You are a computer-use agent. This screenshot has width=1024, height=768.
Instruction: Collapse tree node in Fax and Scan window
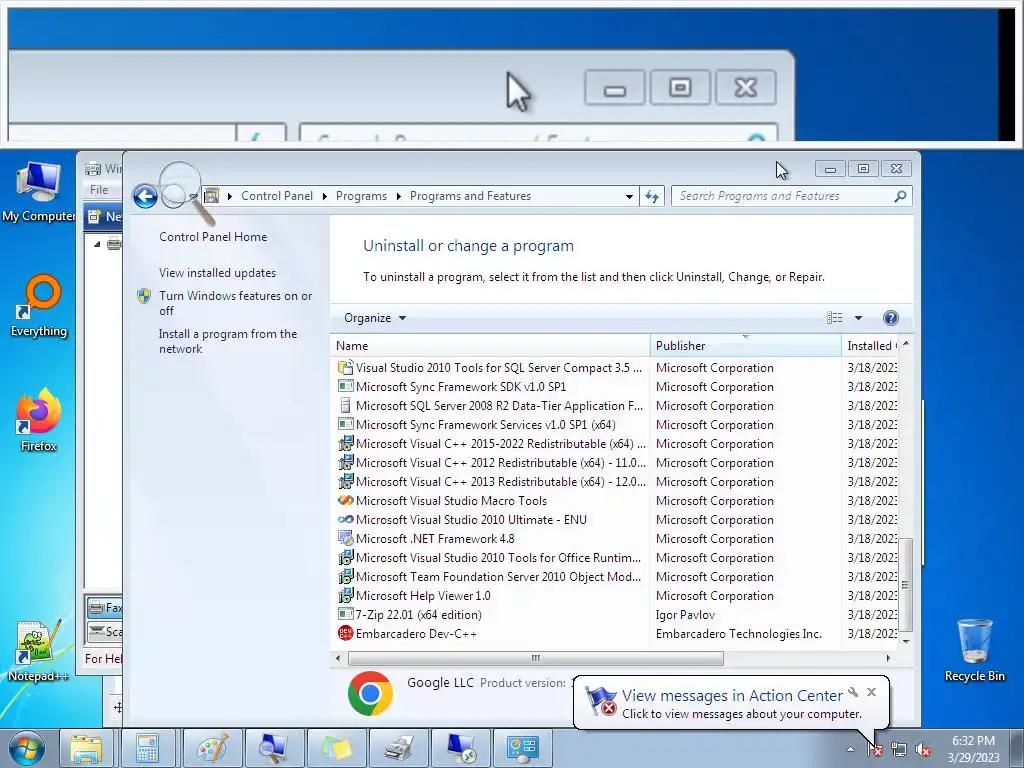point(97,244)
